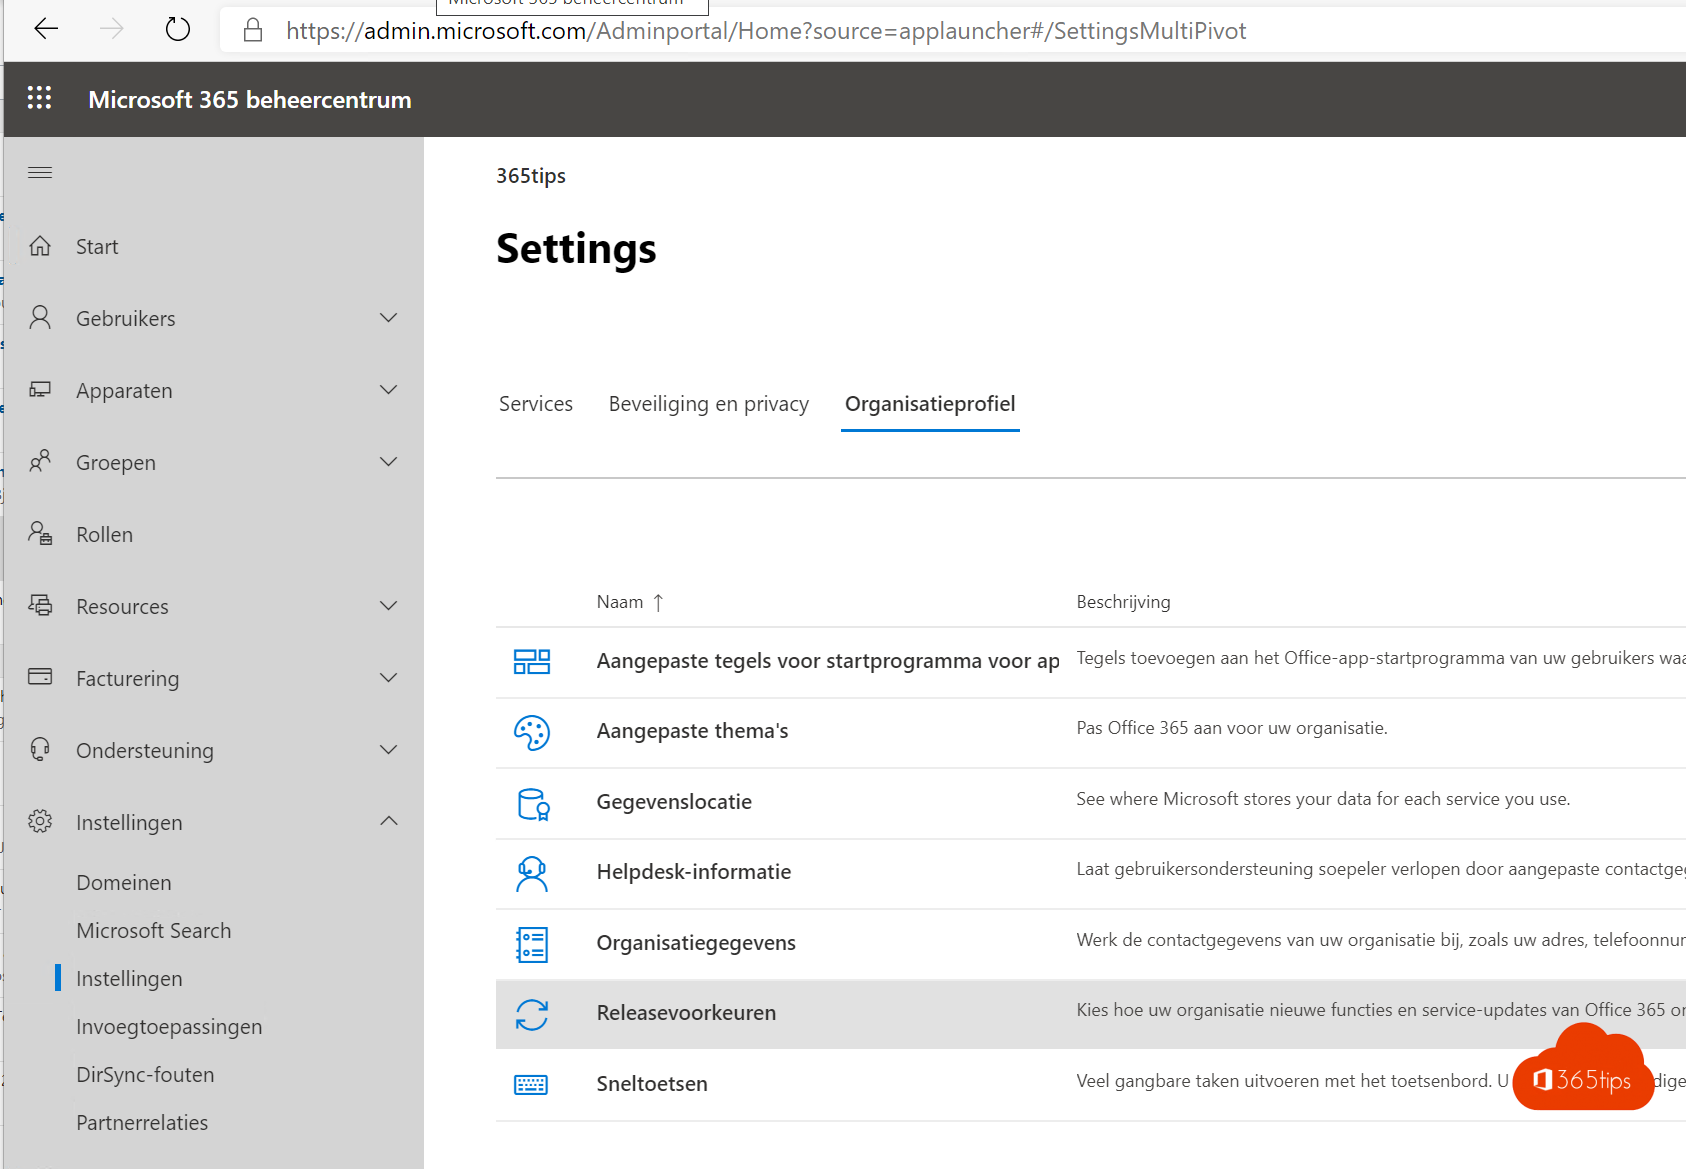Click the Facturering card icon
This screenshot has width=1686, height=1169.
pos(40,678)
